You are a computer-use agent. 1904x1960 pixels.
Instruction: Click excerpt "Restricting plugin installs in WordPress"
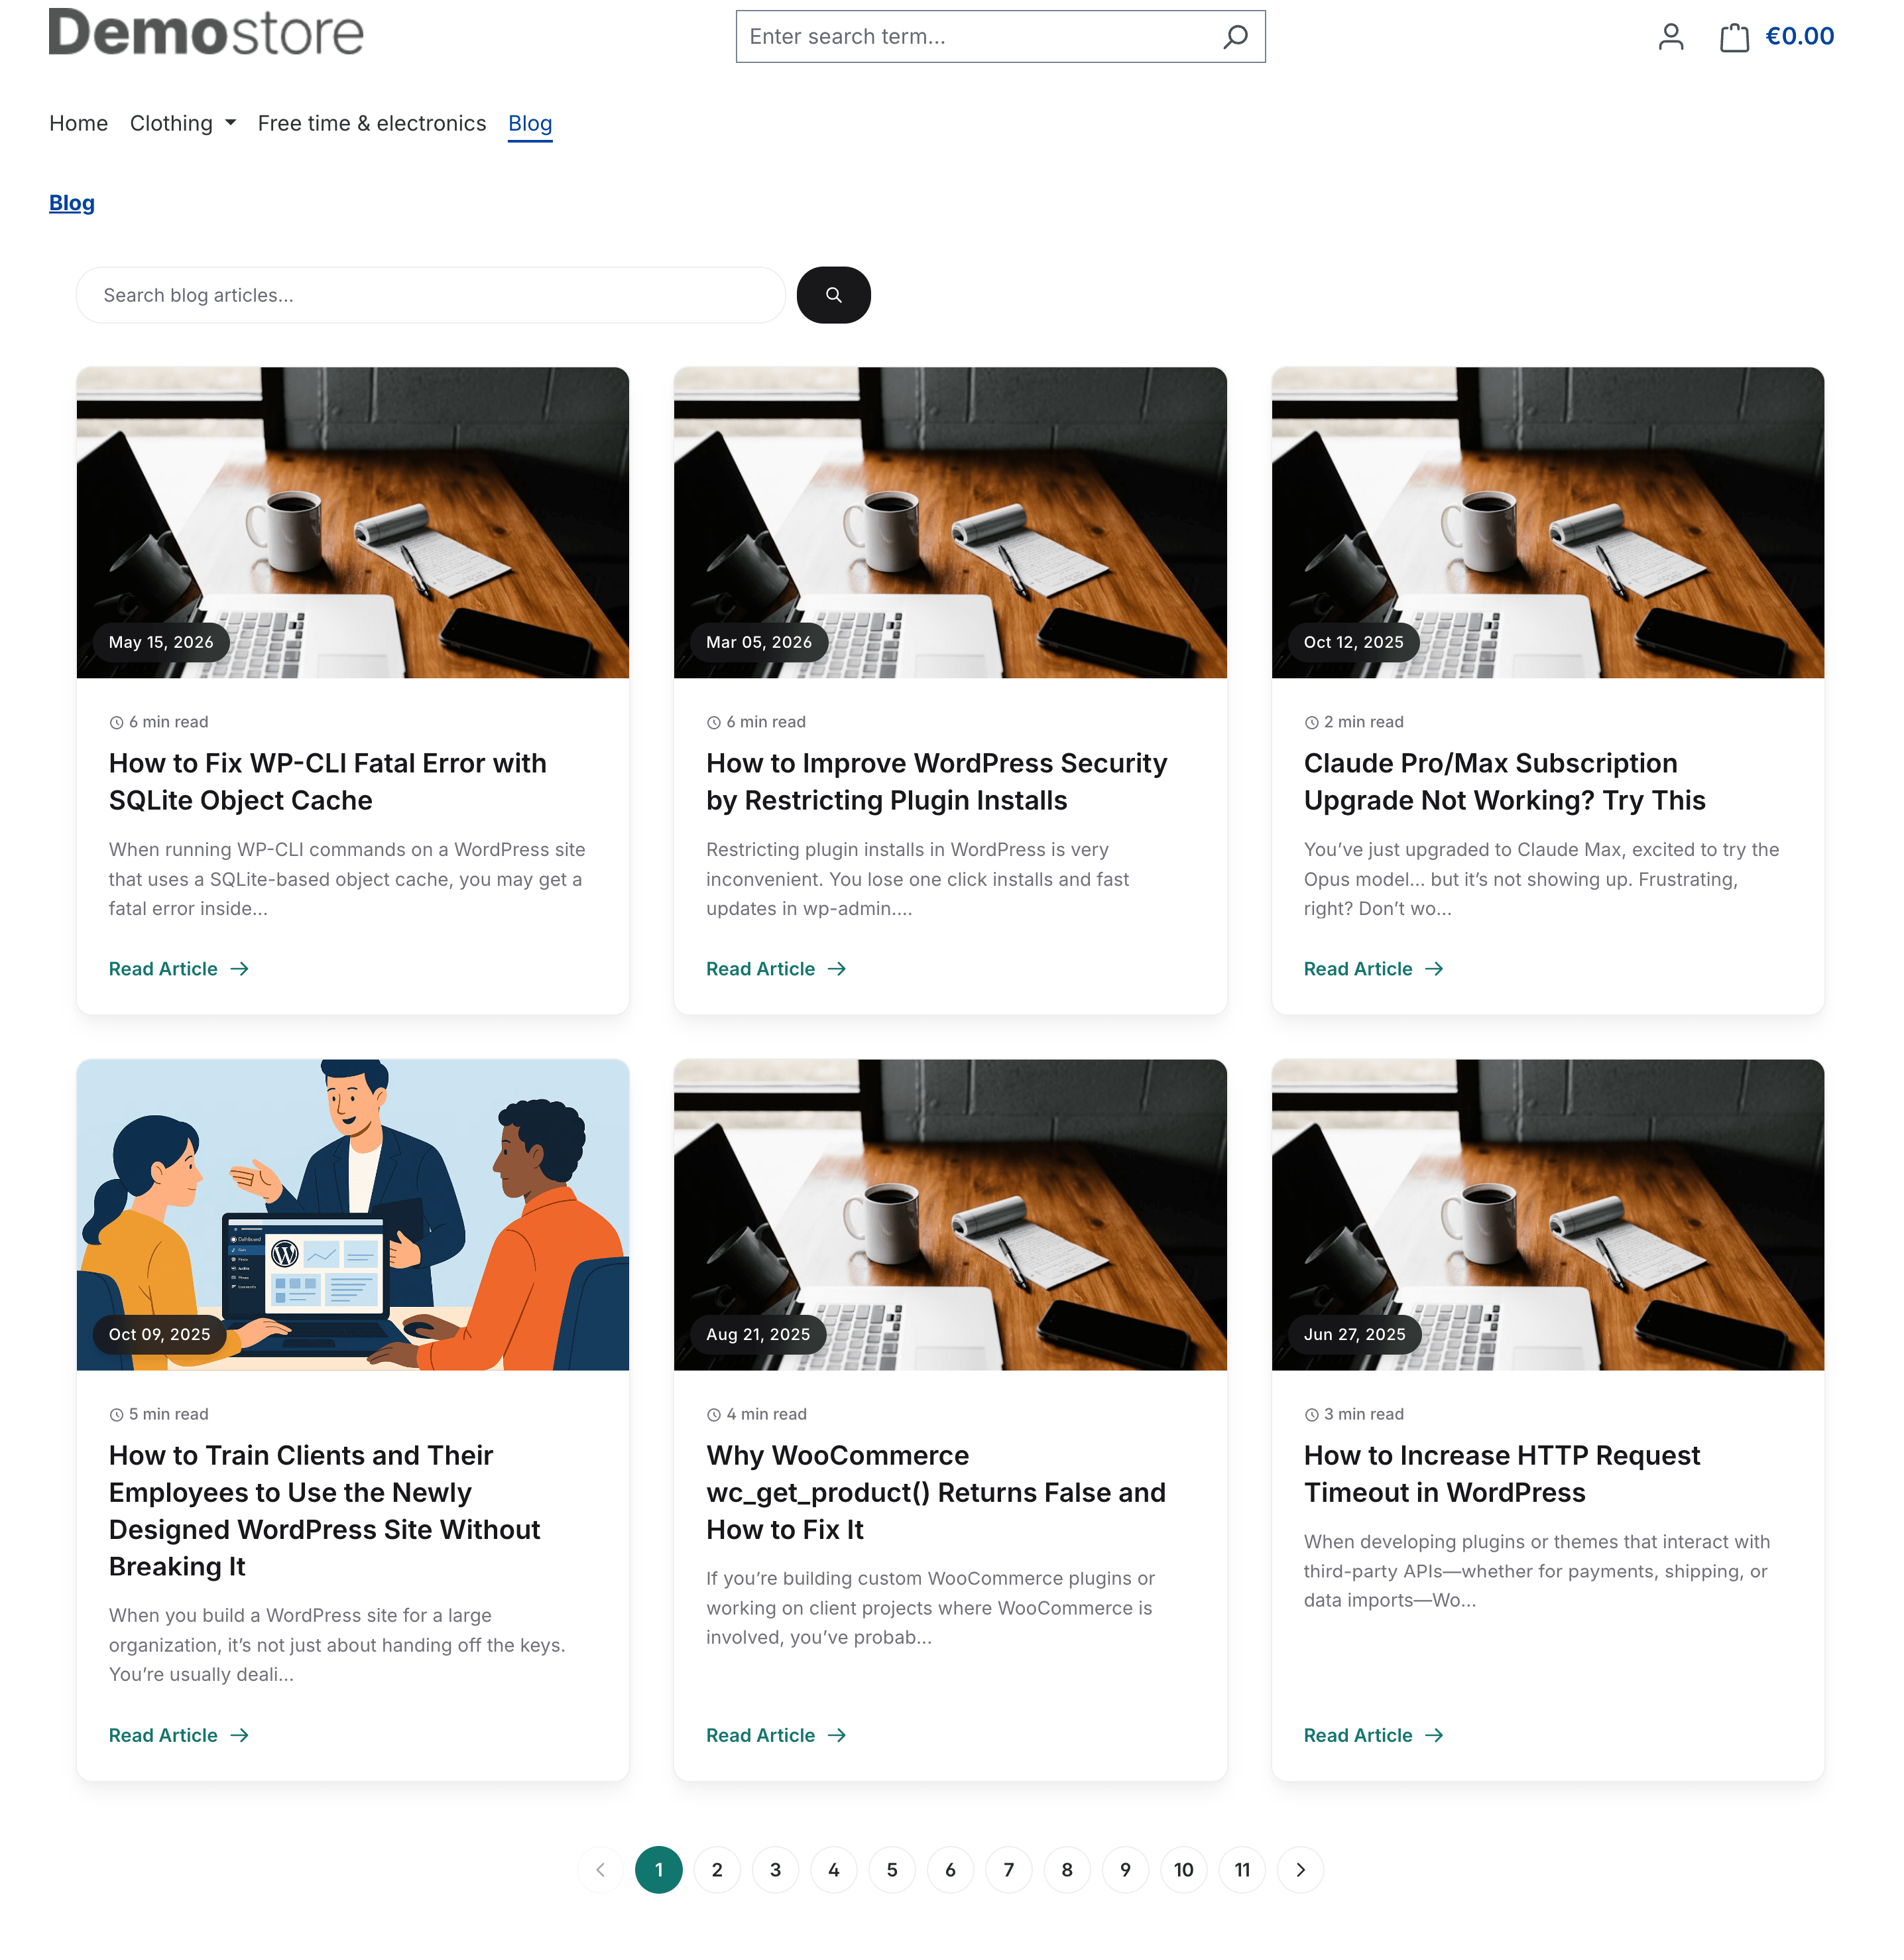tap(918, 879)
